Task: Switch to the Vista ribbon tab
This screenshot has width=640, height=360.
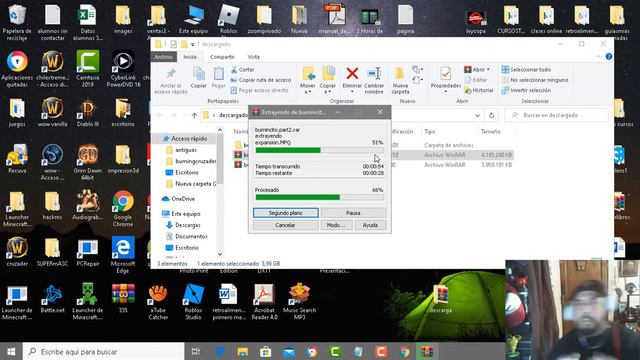Action: [x=253, y=57]
